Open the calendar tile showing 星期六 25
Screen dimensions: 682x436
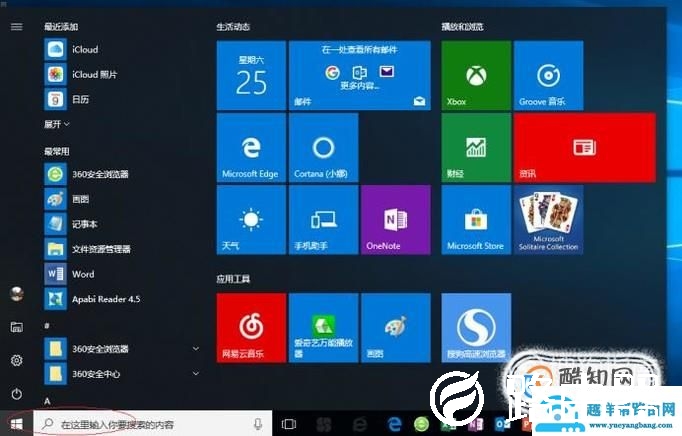pyautogui.click(x=251, y=75)
